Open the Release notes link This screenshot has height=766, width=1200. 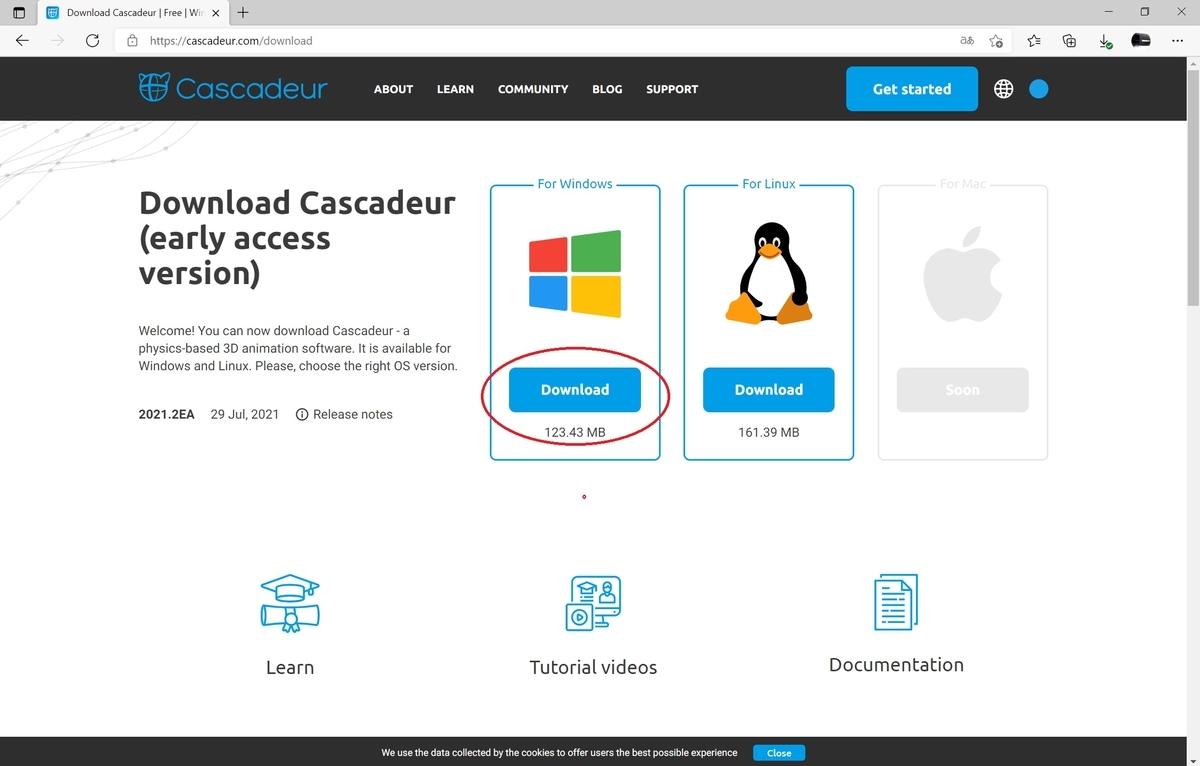pos(353,414)
